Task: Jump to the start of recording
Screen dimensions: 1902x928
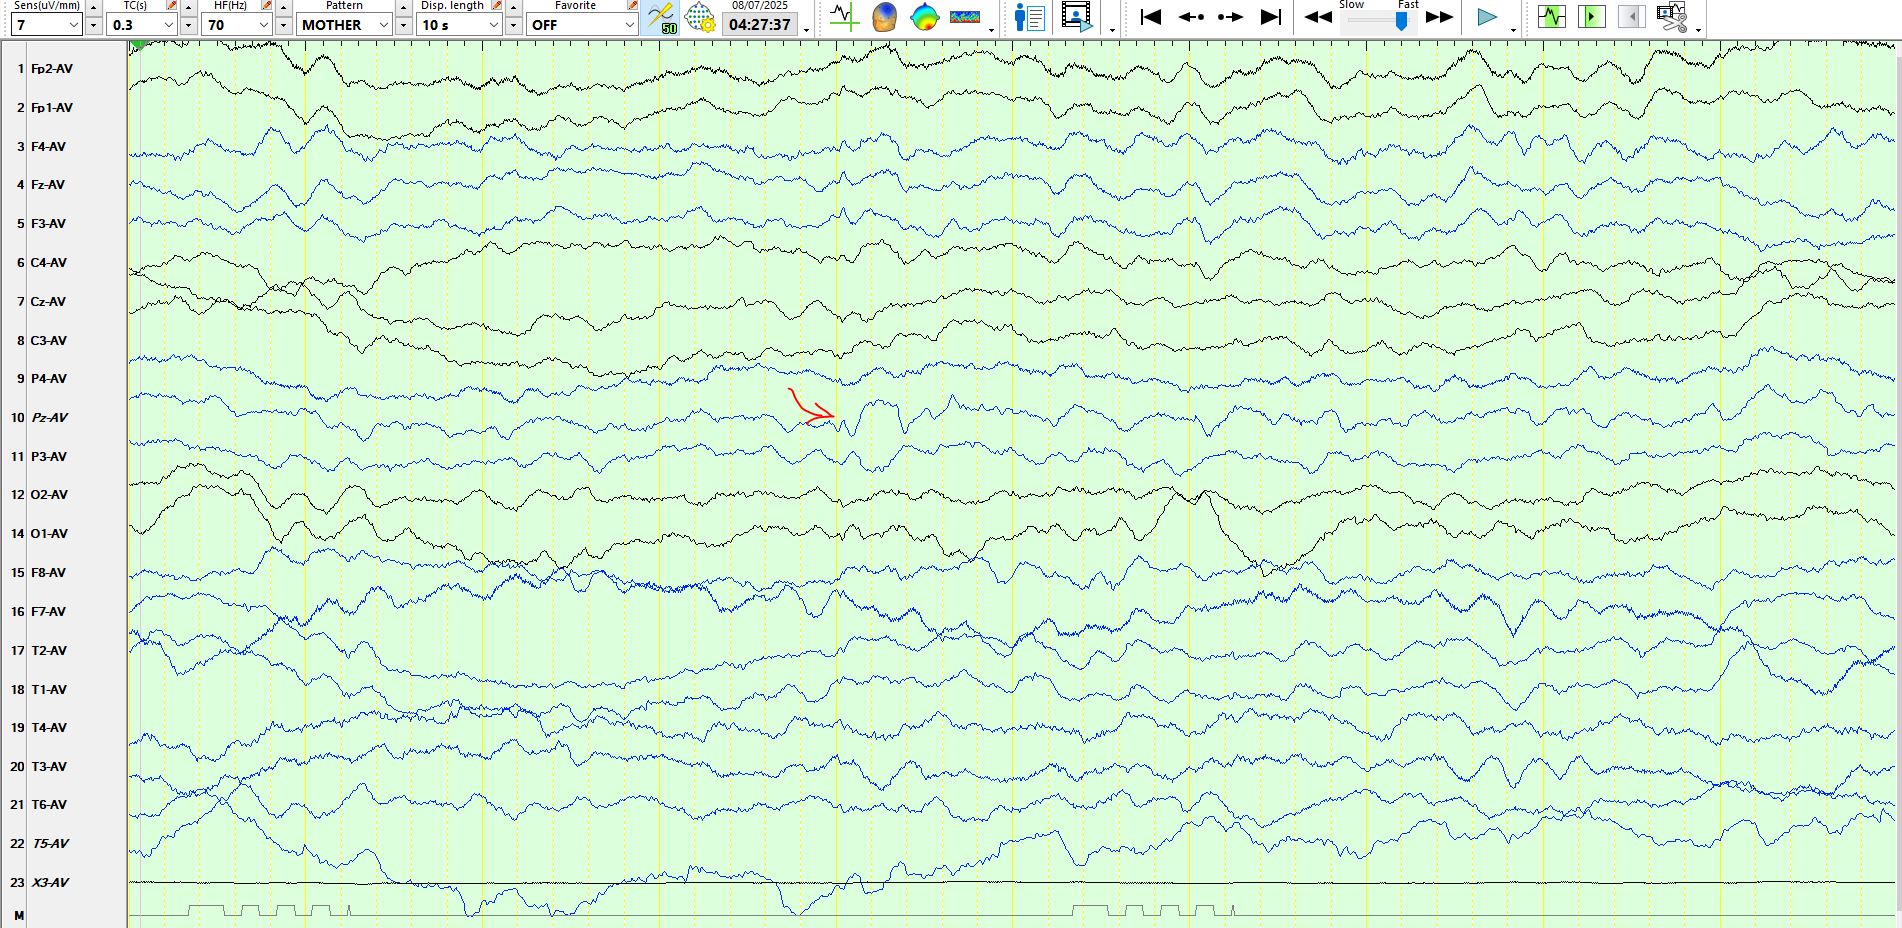Action: click(x=1151, y=17)
